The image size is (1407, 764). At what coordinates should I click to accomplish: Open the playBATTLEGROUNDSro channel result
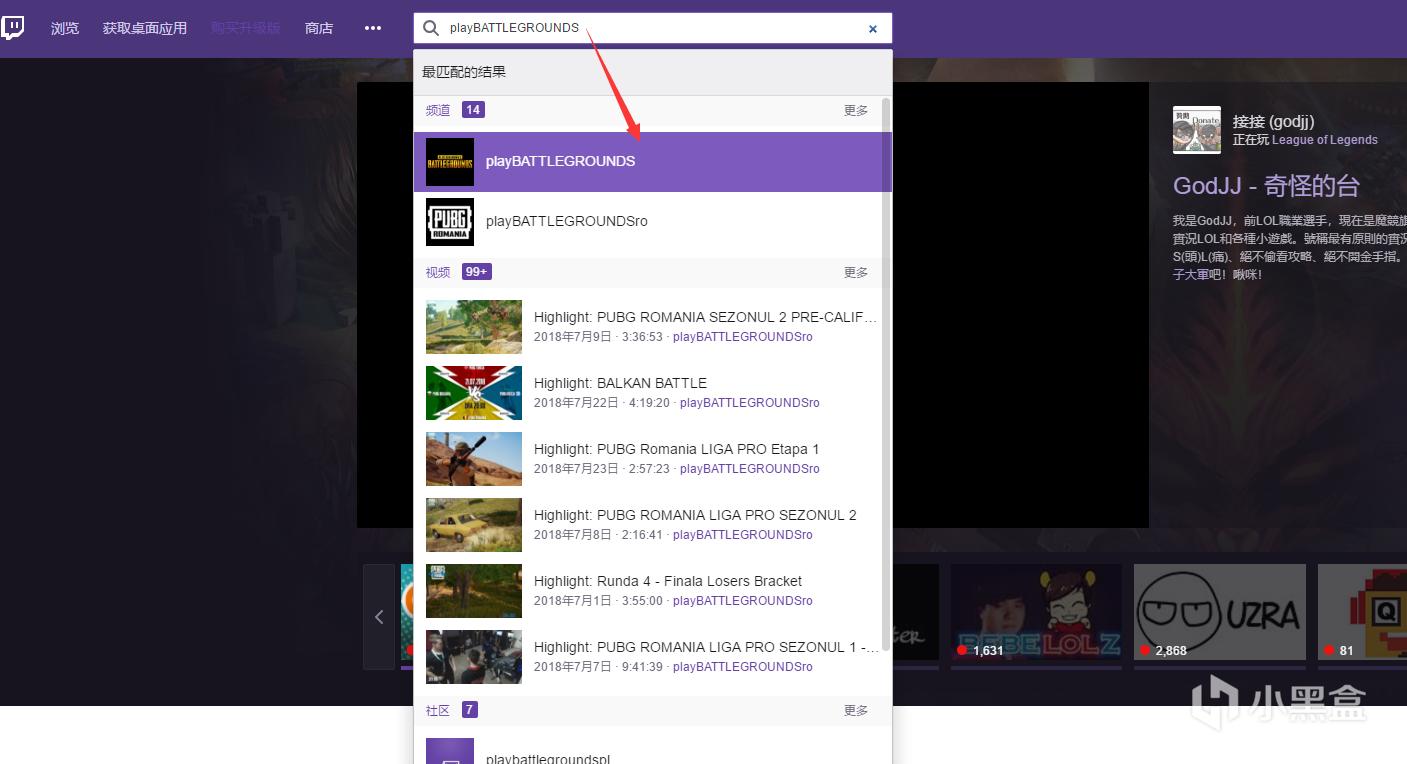(x=566, y=221)
